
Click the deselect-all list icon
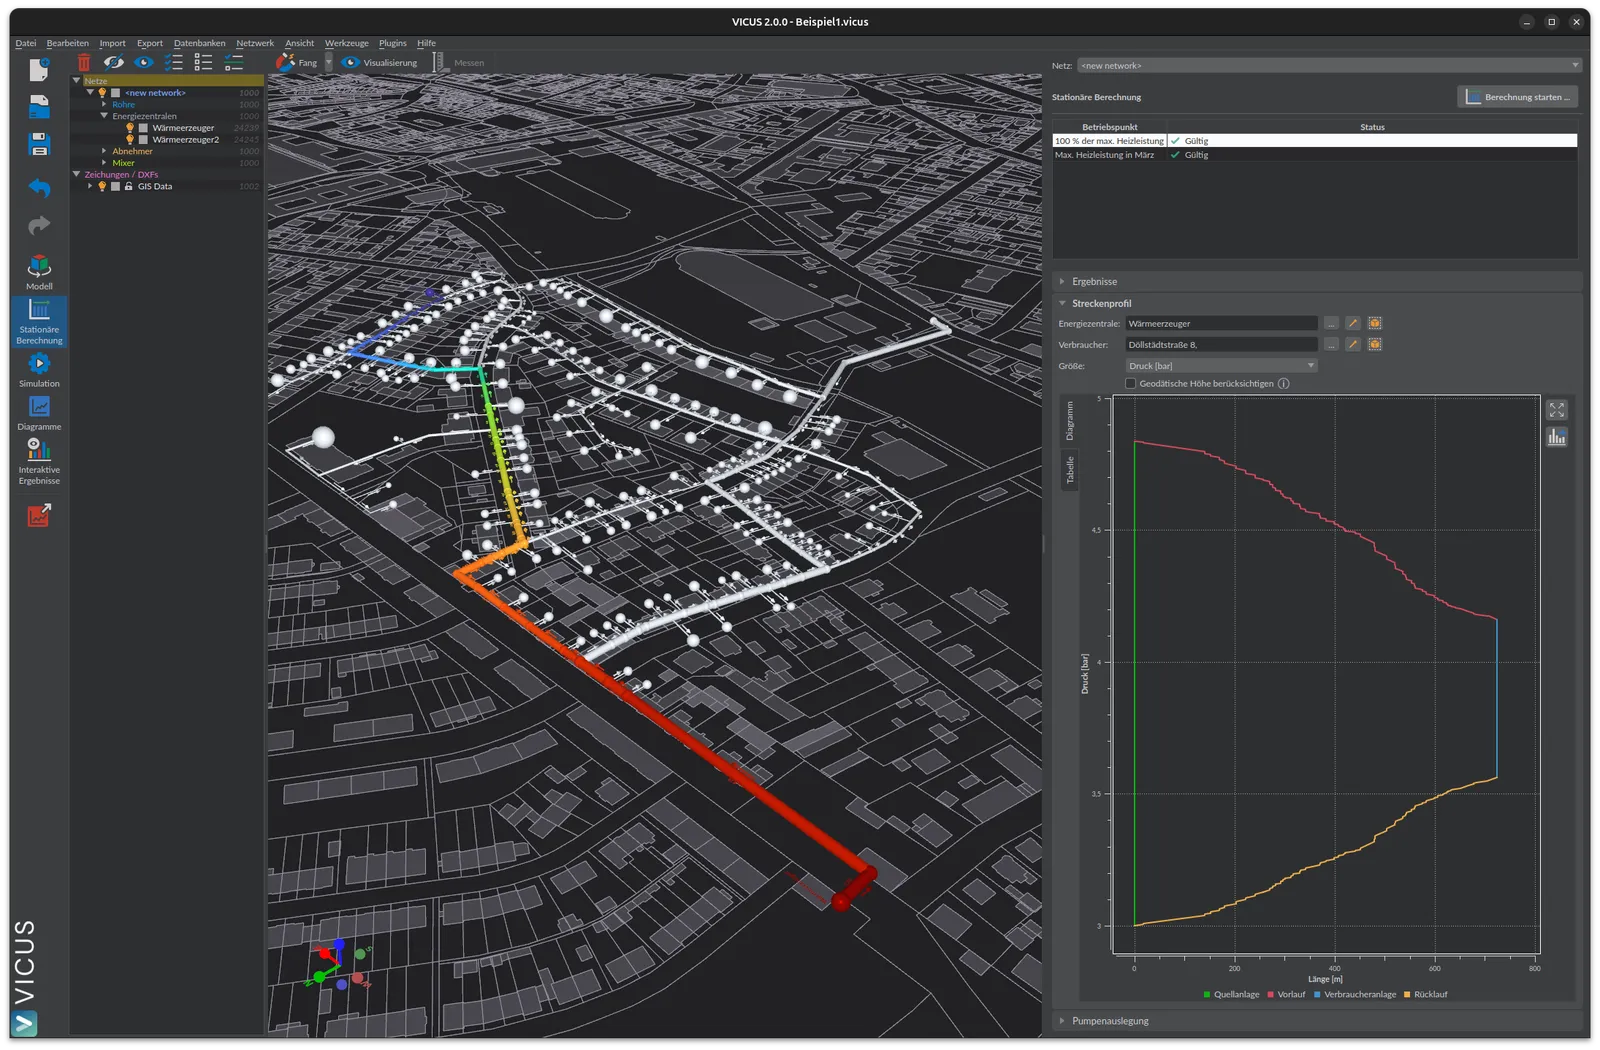pyautogui.click(x=203, y=62)
